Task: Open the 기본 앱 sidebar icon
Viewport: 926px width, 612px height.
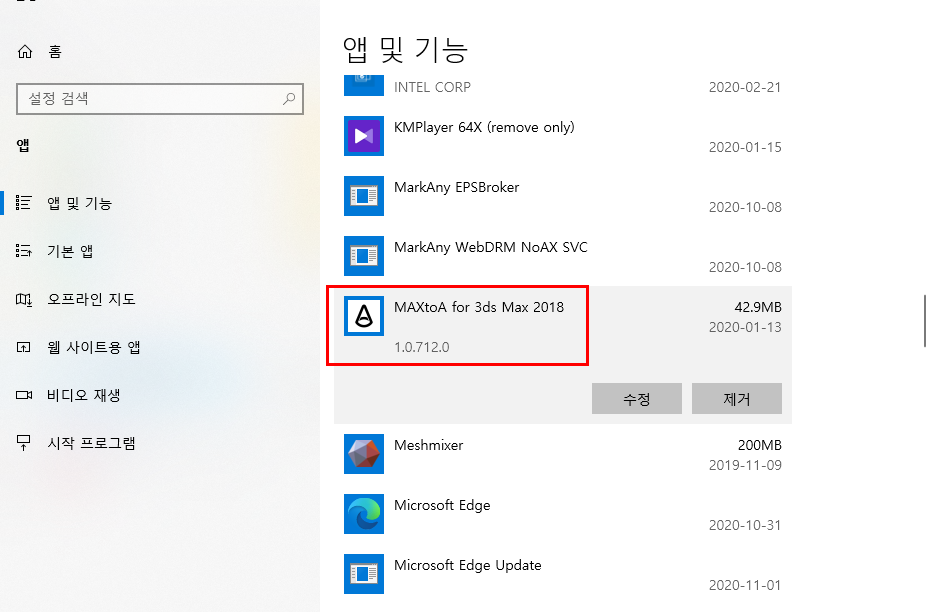Action: (x=24, y=250)
